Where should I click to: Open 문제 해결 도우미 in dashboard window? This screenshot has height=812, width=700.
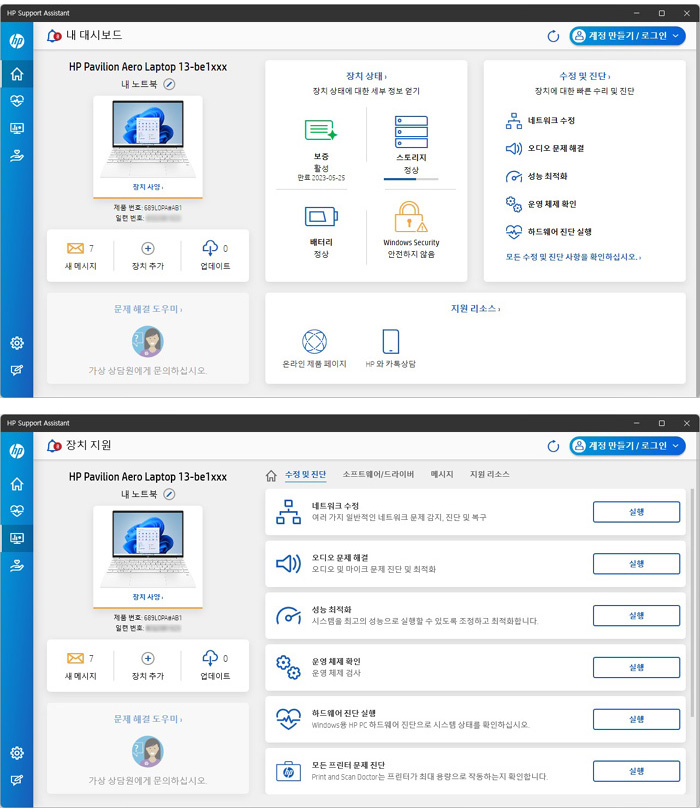coord(148,309)
